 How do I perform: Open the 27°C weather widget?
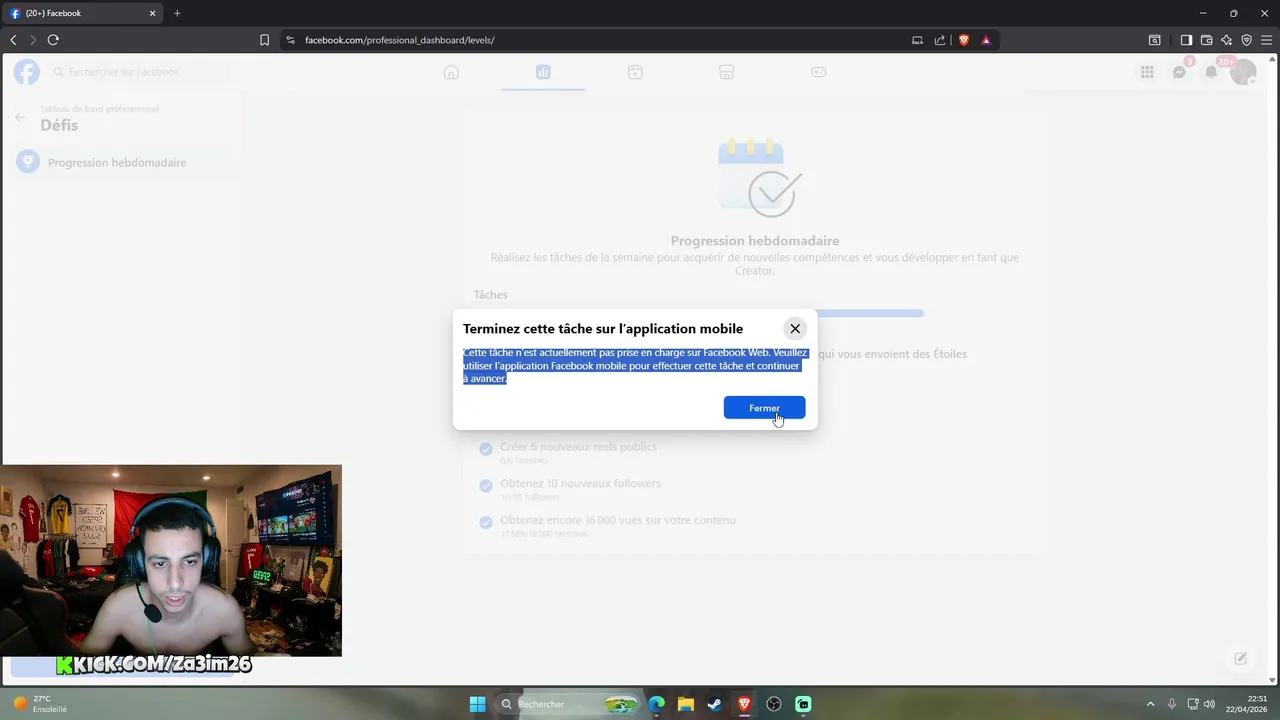tap(40, 704)
